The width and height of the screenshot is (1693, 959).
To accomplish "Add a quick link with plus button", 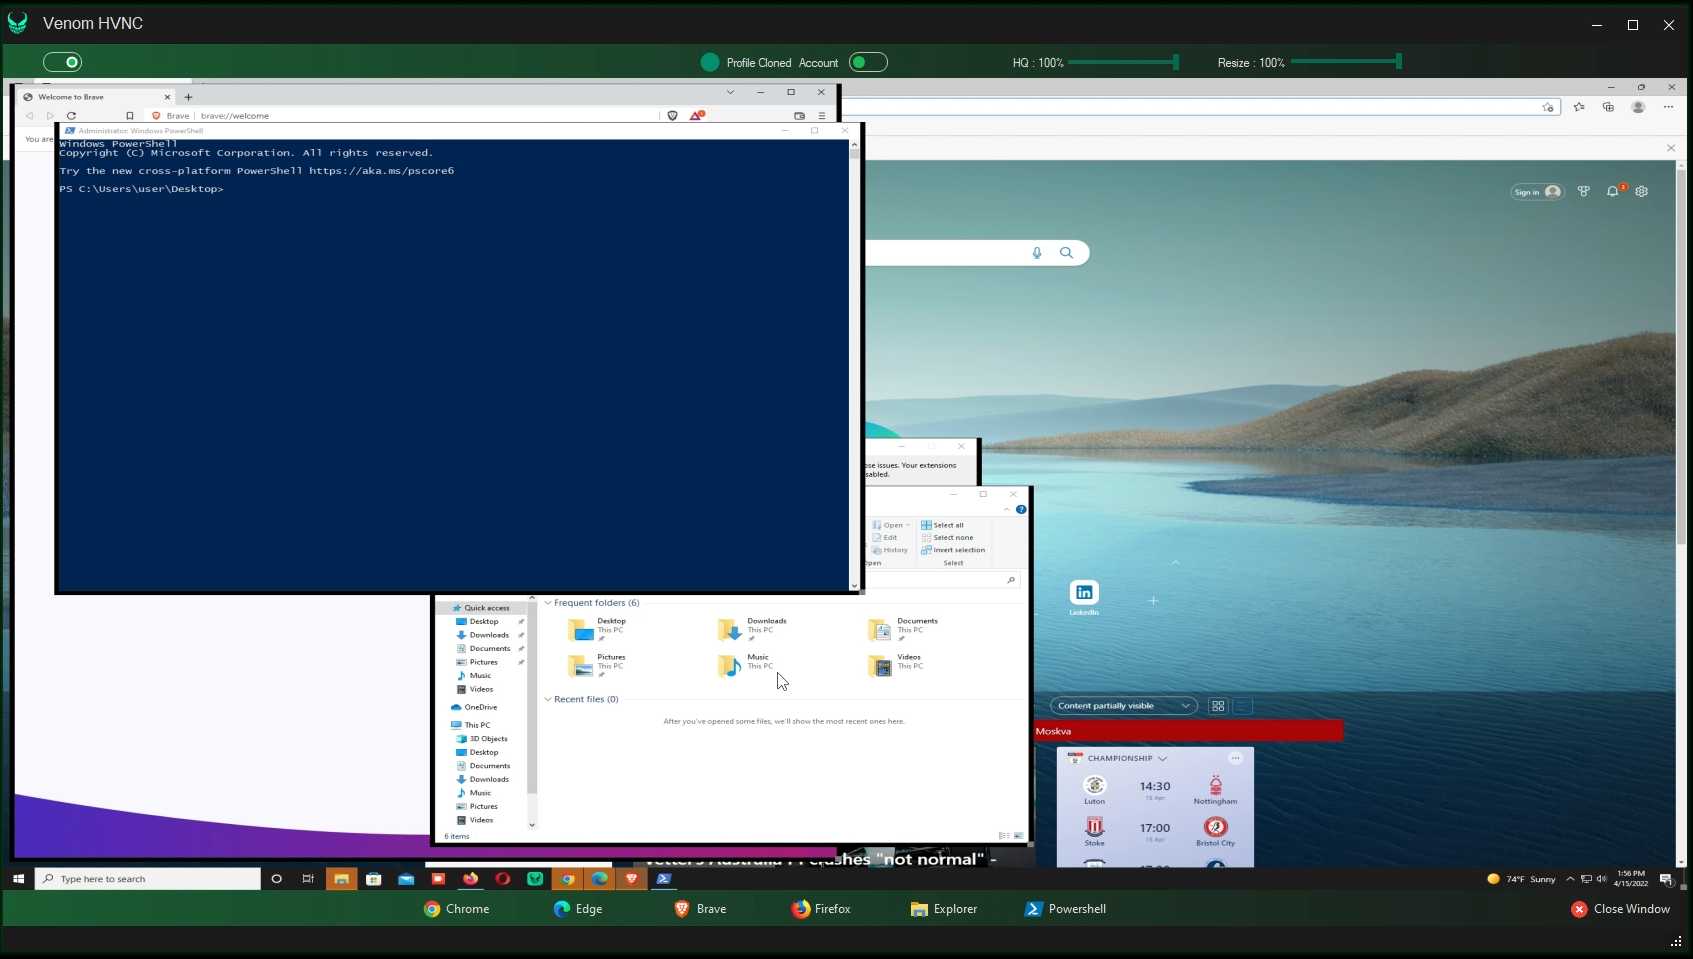I will pos(1153,600).
